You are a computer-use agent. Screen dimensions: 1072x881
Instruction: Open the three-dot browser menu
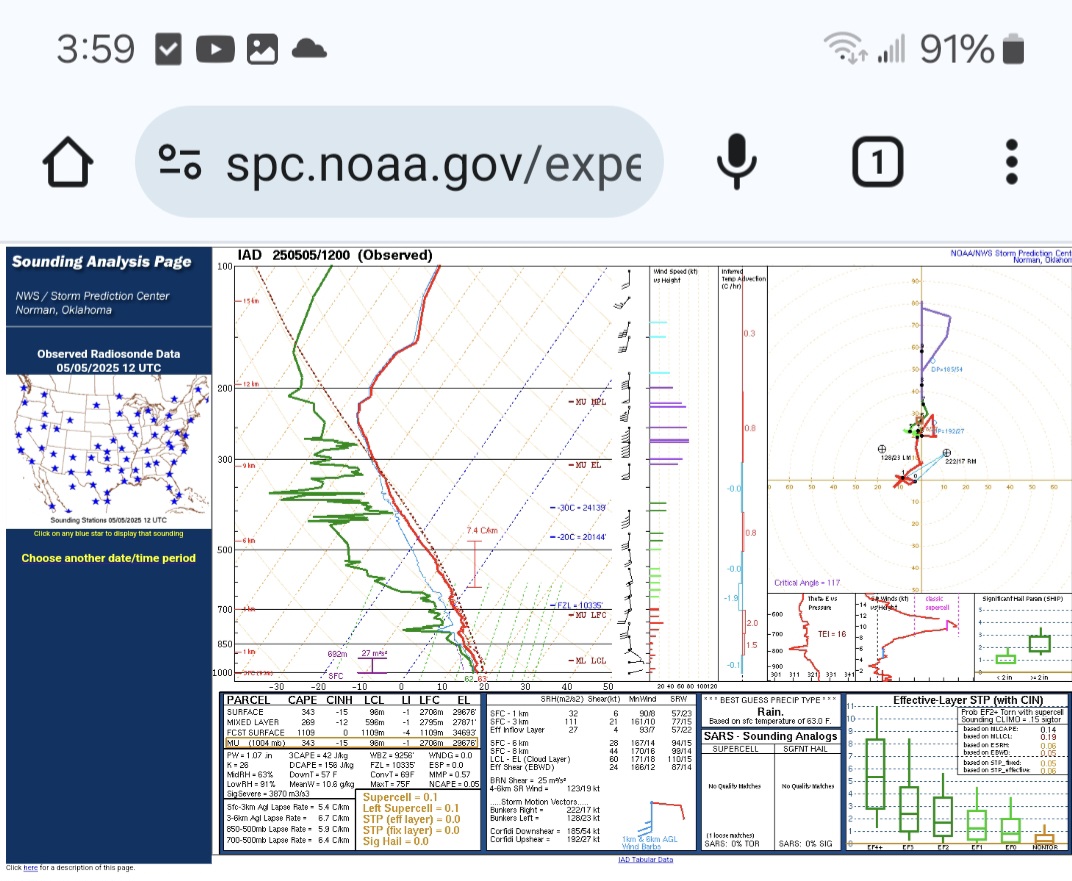[1012, 162]
